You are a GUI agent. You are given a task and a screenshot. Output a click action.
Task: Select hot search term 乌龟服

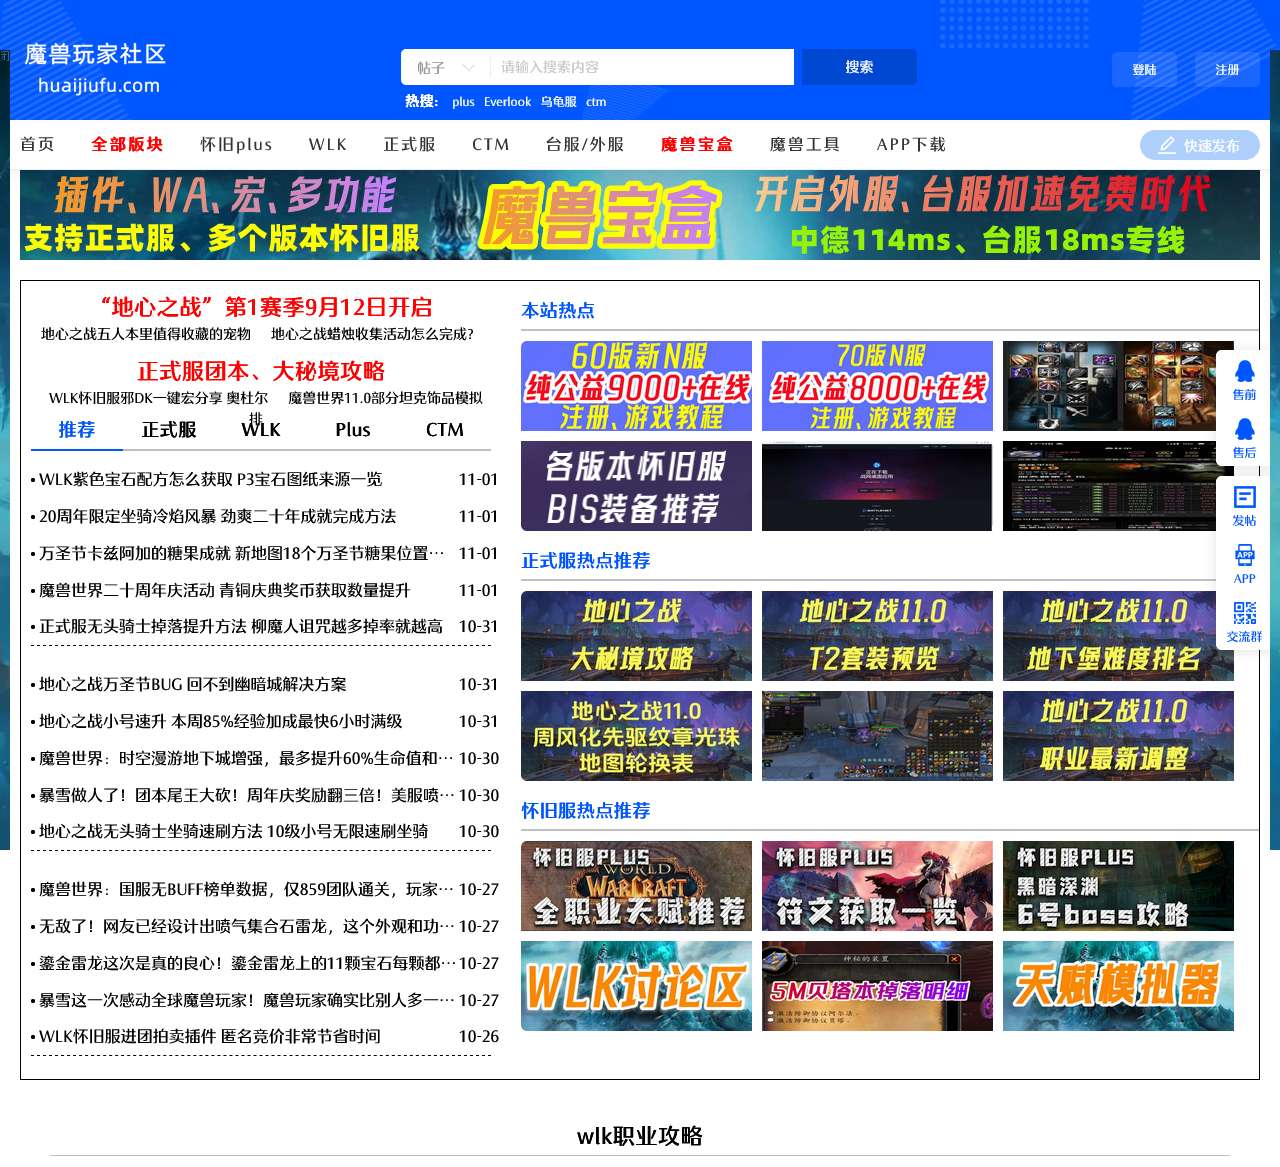pyautogui.click(x=559, y=102)
